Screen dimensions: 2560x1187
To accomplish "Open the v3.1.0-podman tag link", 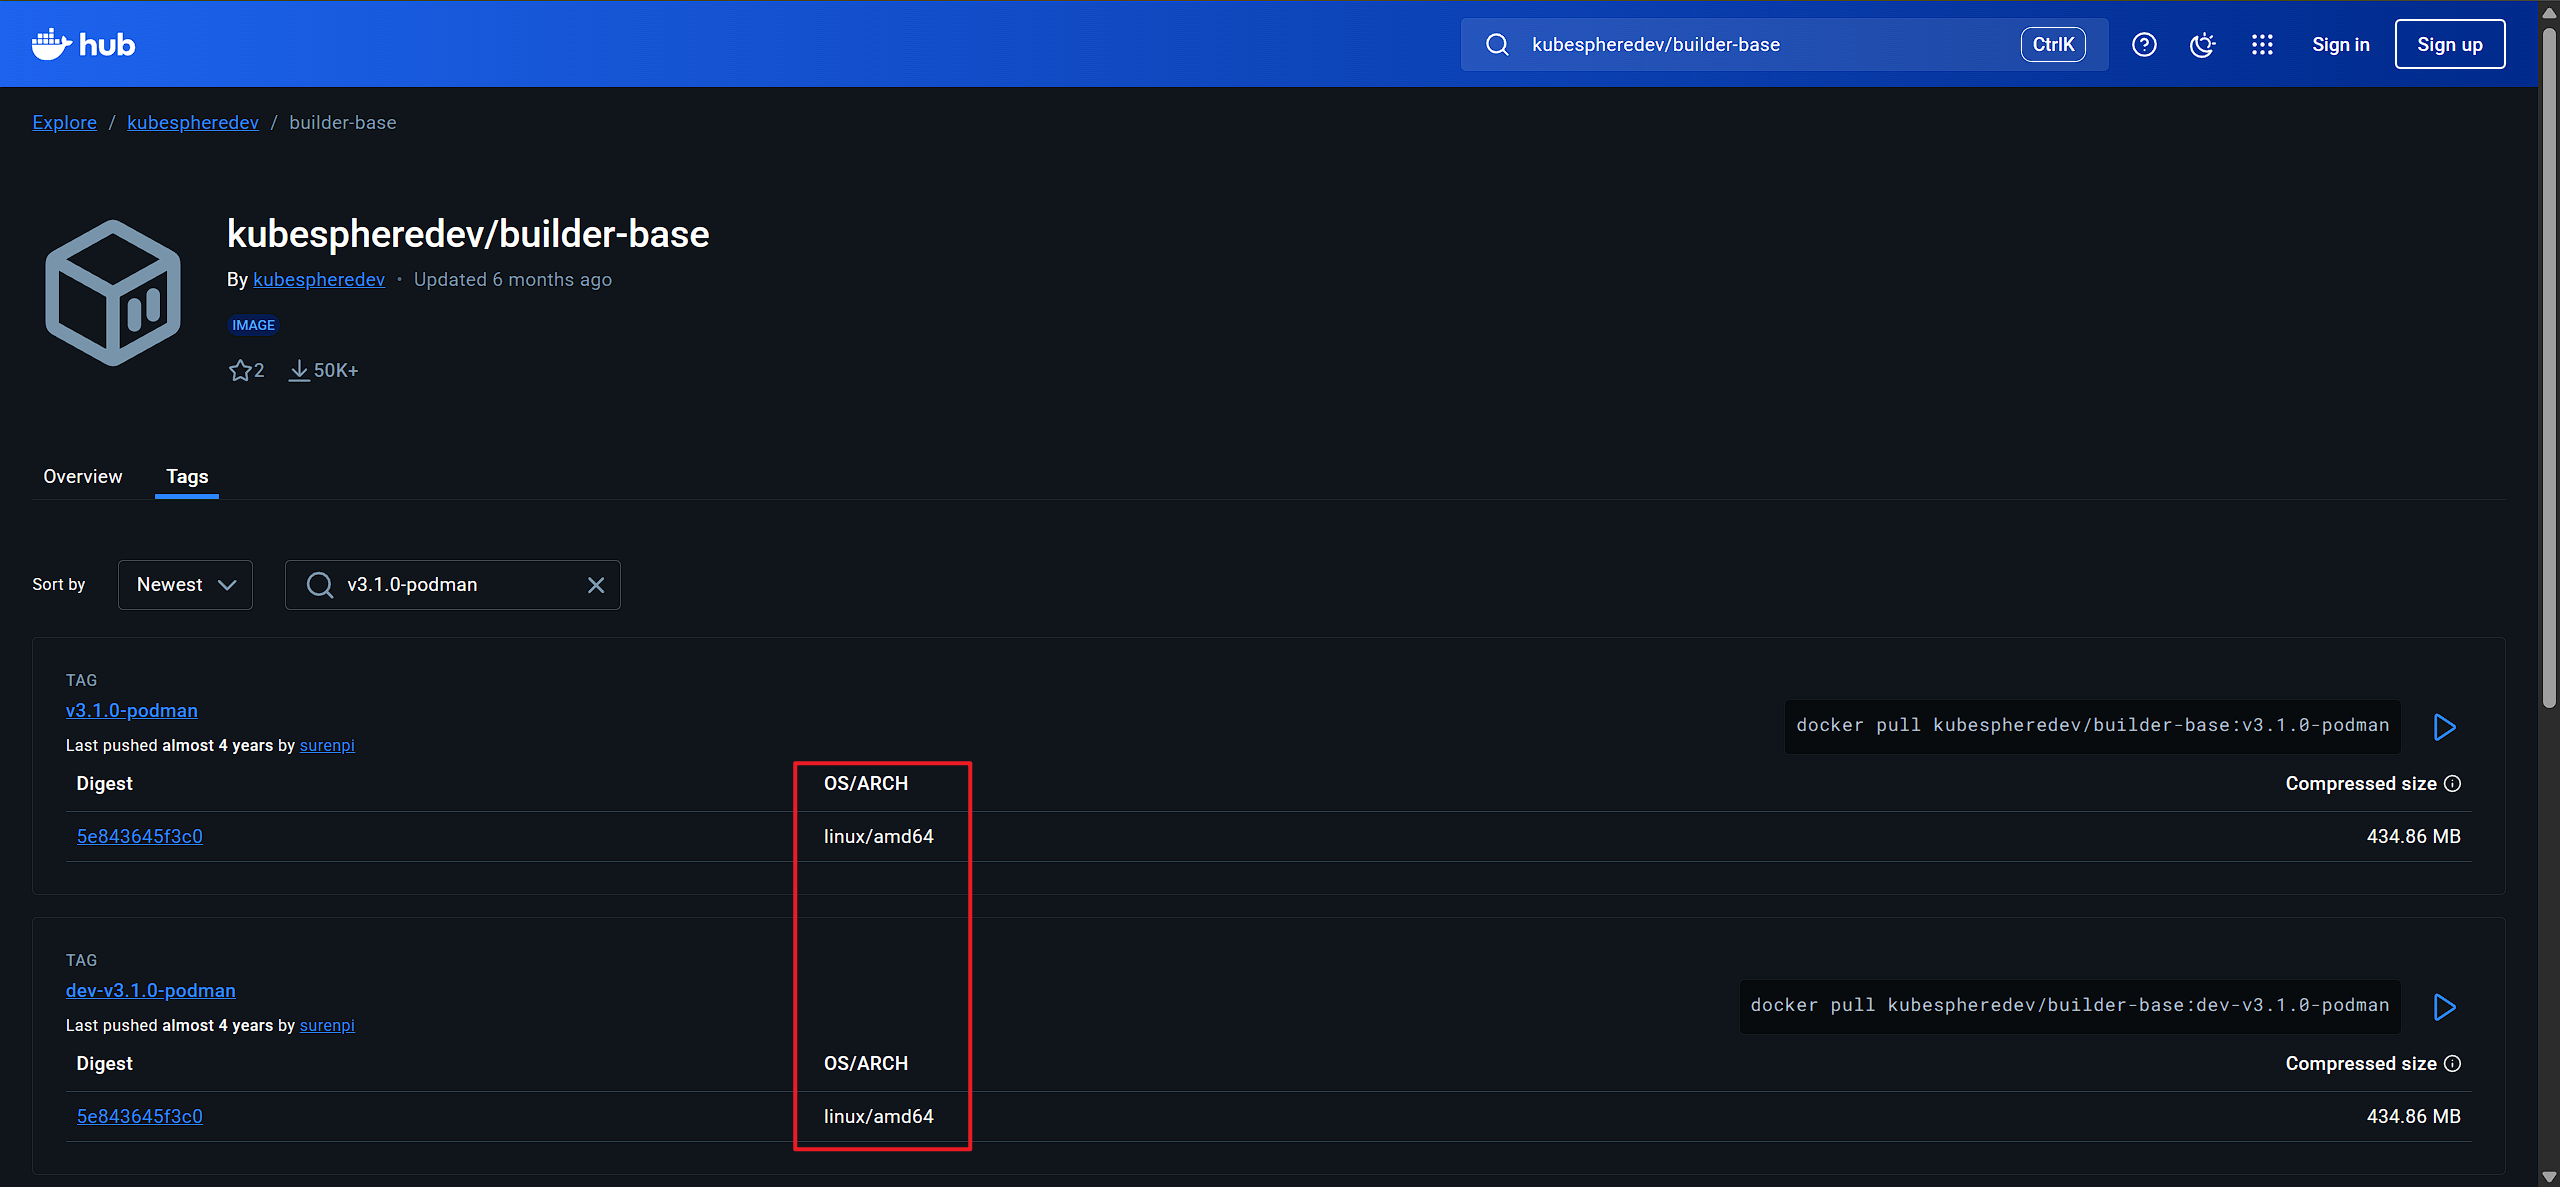I will pos(131,710).
